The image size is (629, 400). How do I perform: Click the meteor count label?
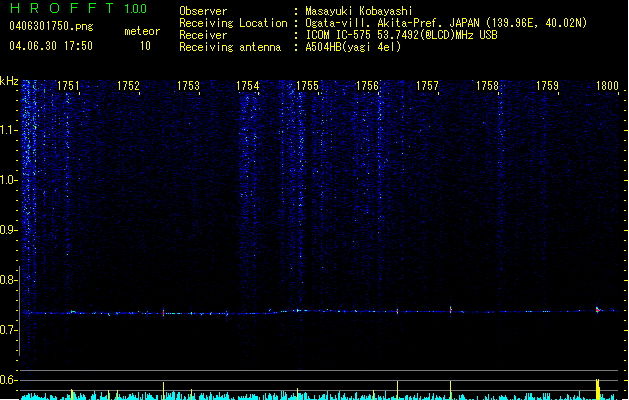click(x=142, y=31)
